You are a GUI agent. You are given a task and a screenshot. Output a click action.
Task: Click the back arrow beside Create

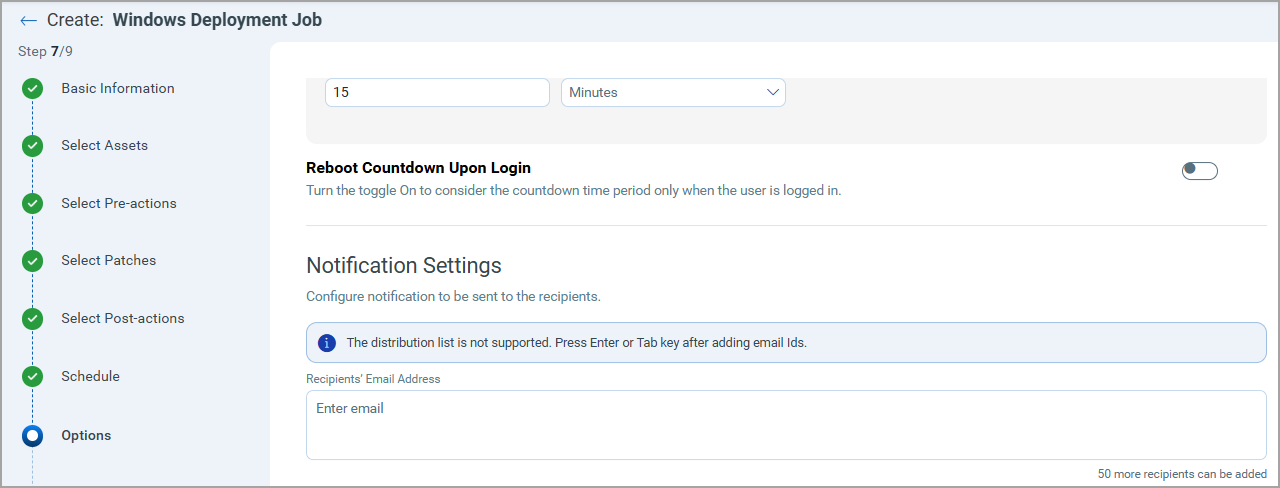(28, 21)
